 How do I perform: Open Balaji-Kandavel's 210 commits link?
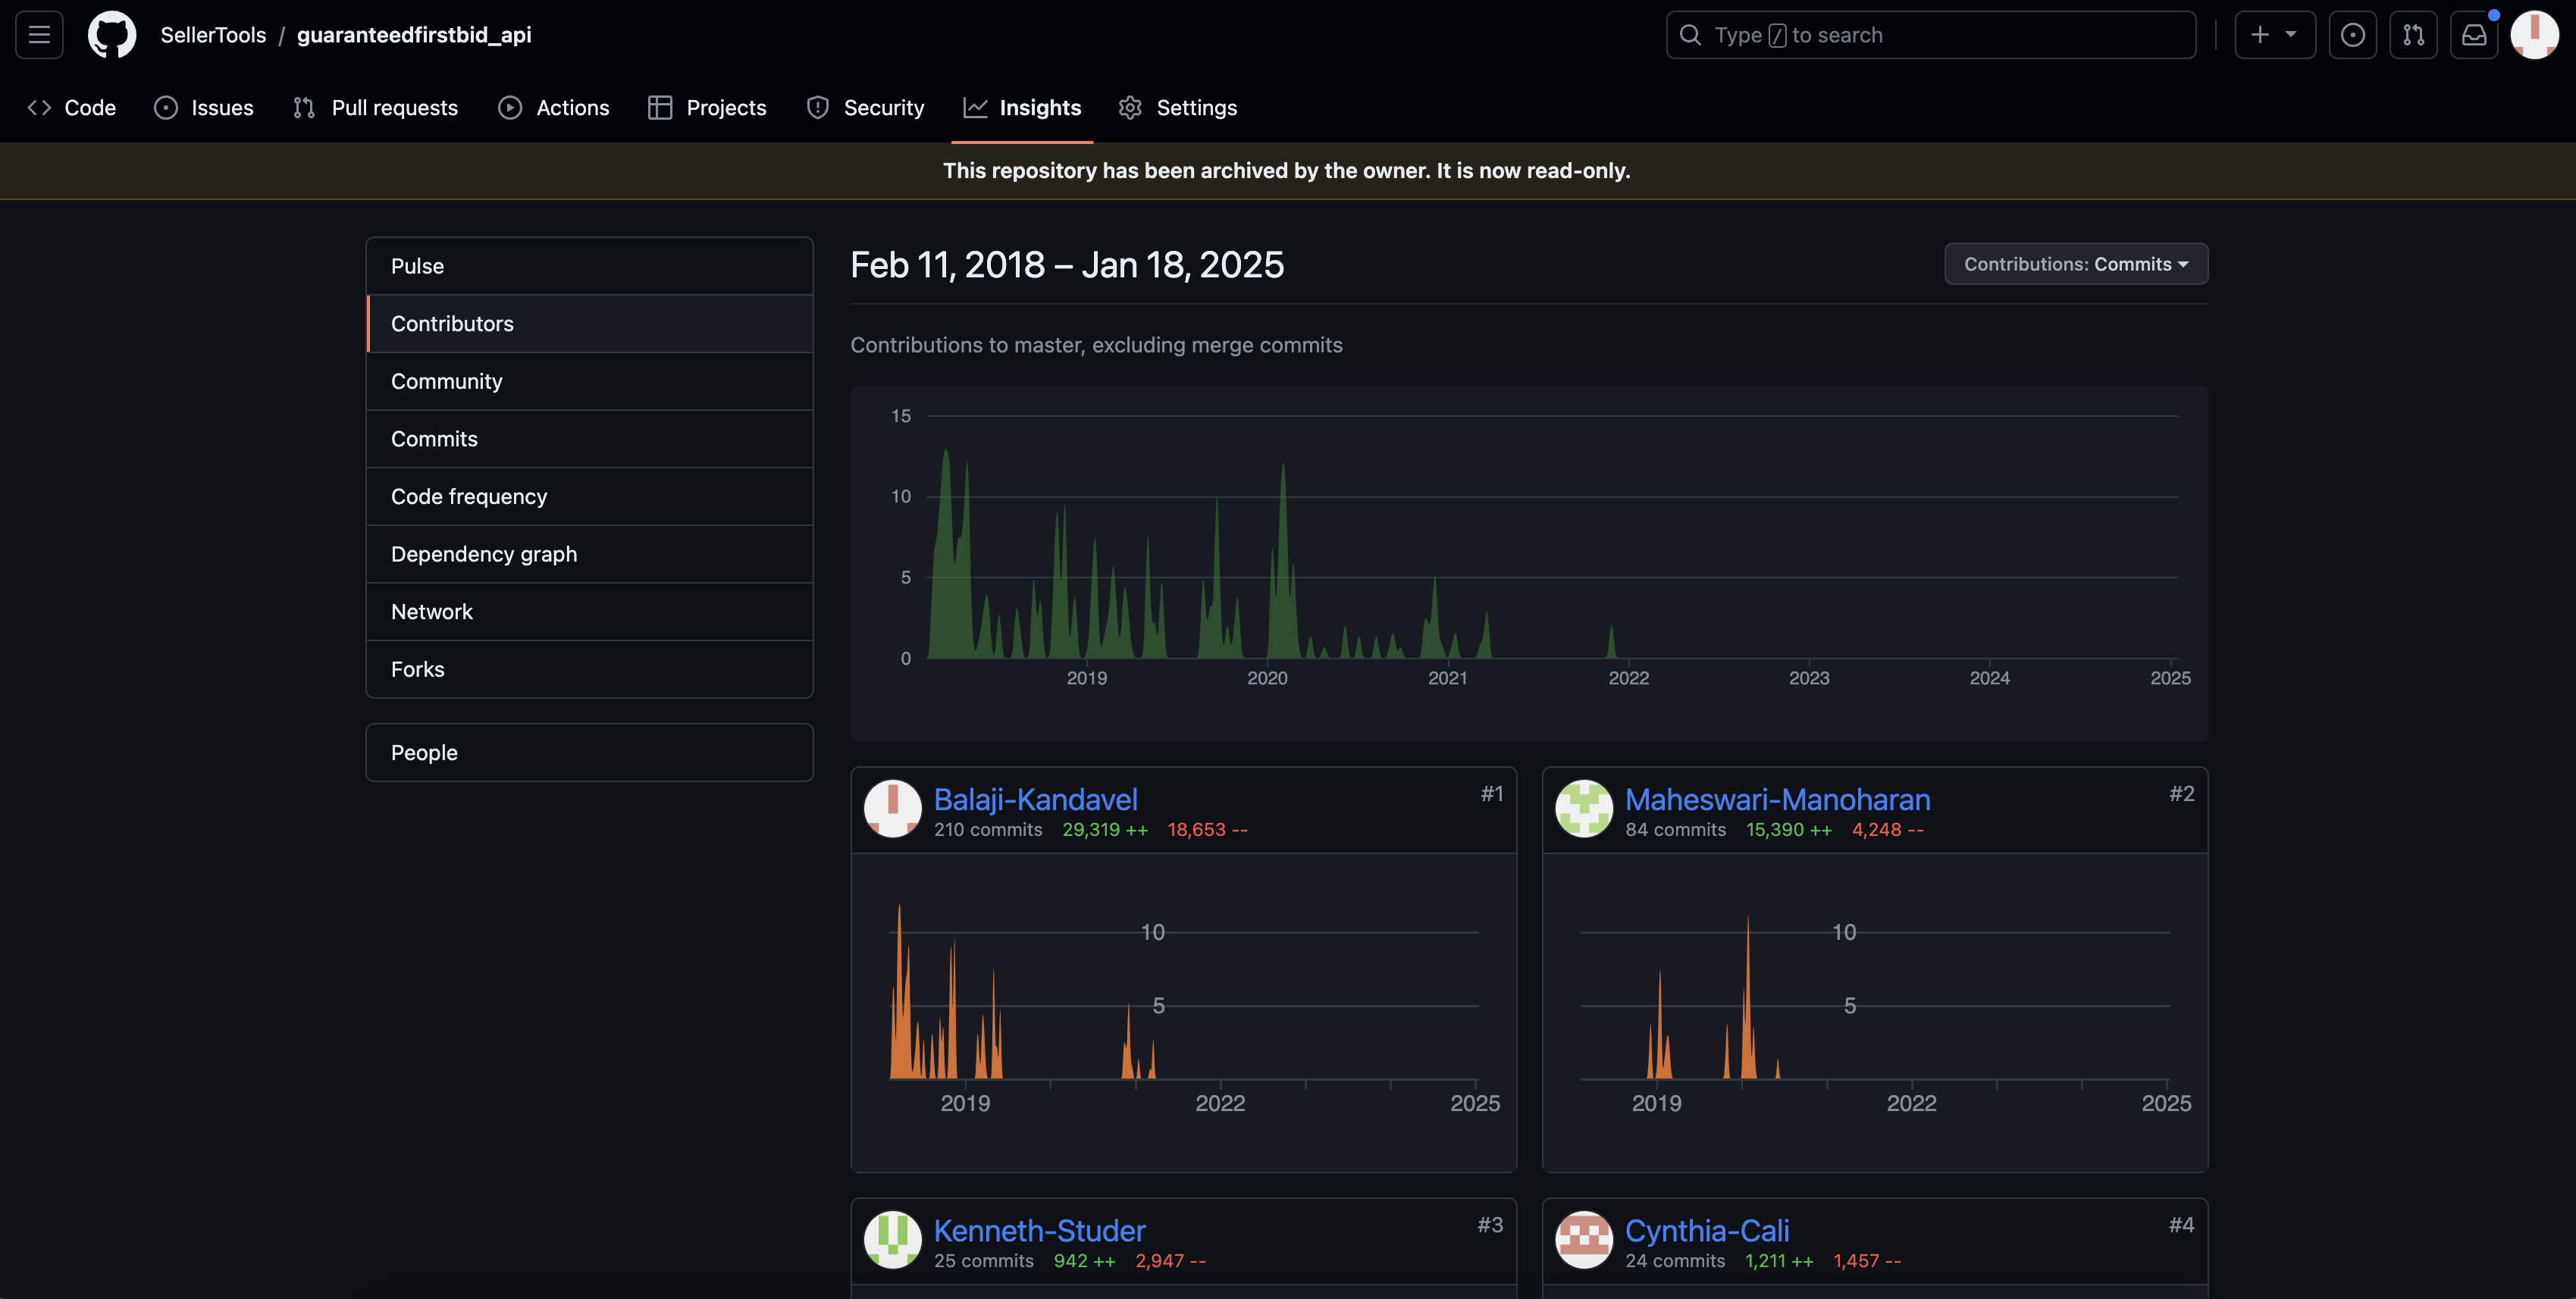point(988,830)
